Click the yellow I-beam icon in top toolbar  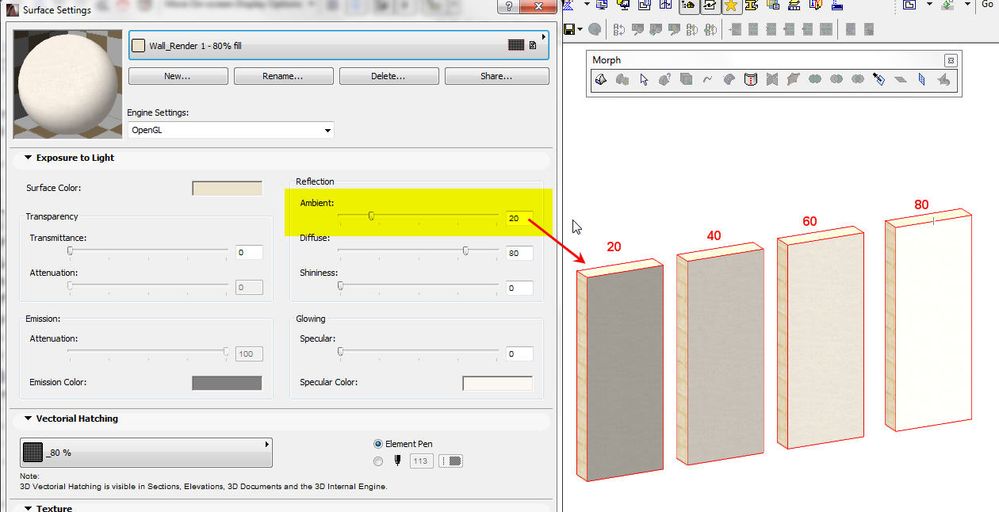point(752,5)
